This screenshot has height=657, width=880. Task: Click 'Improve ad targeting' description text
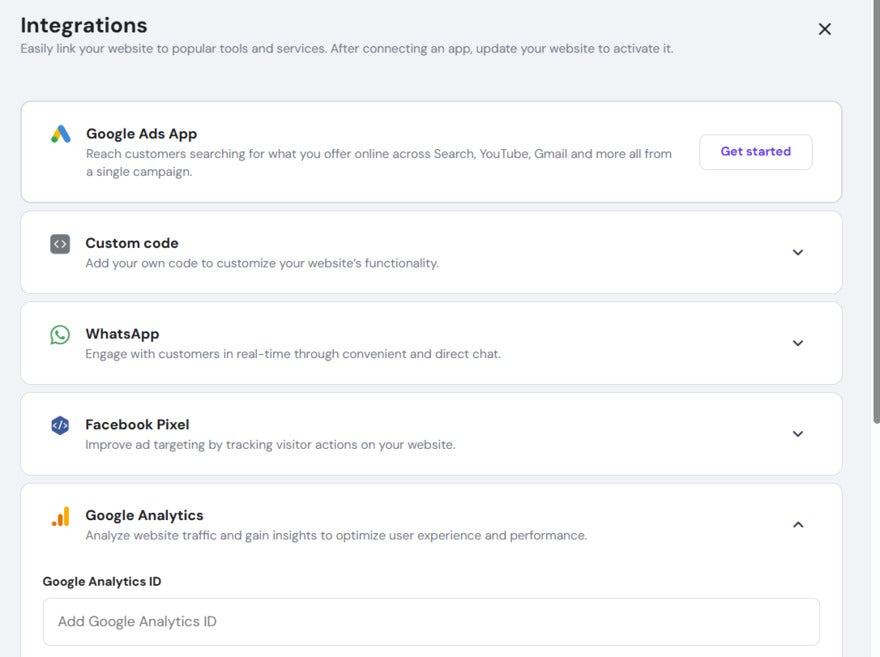(270, 445)
